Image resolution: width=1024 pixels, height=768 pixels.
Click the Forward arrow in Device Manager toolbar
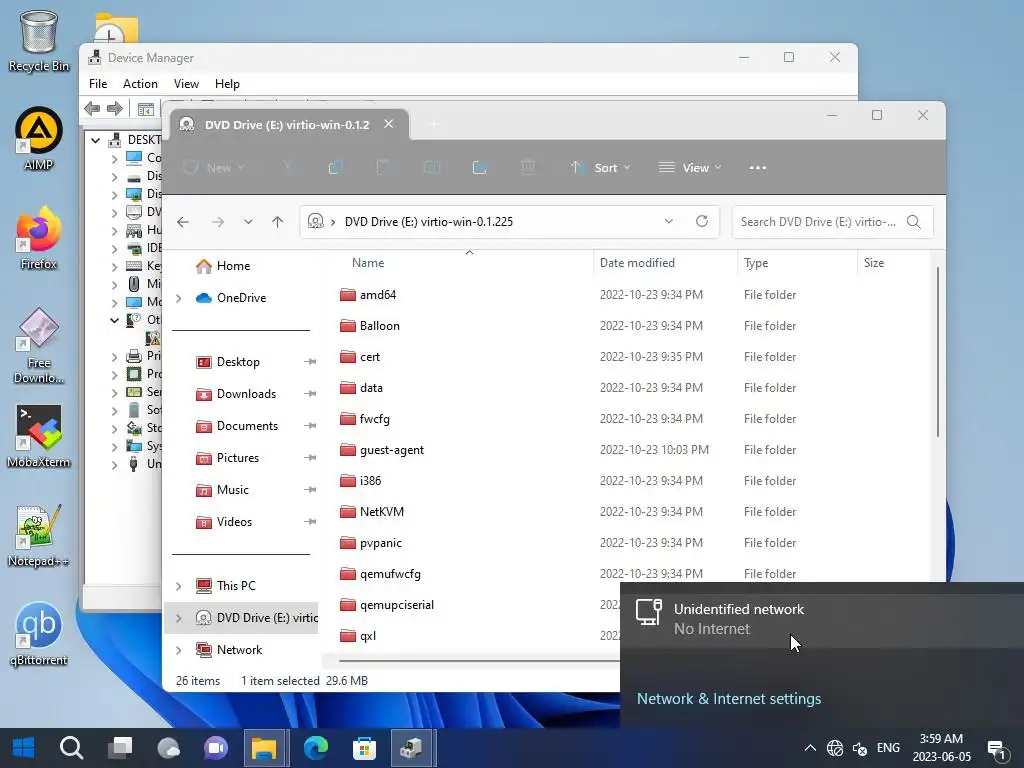coord(115,108)
